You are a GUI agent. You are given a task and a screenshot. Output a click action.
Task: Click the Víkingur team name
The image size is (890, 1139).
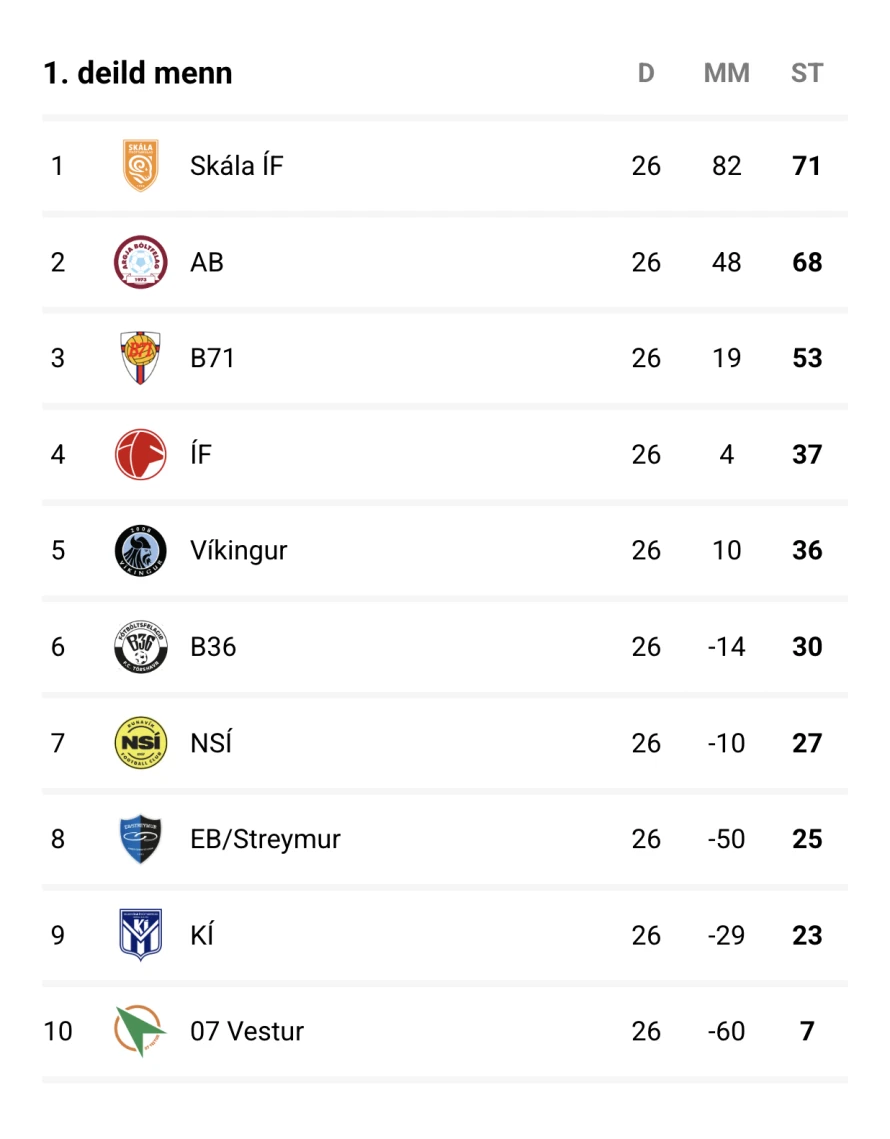coord(239,550)
